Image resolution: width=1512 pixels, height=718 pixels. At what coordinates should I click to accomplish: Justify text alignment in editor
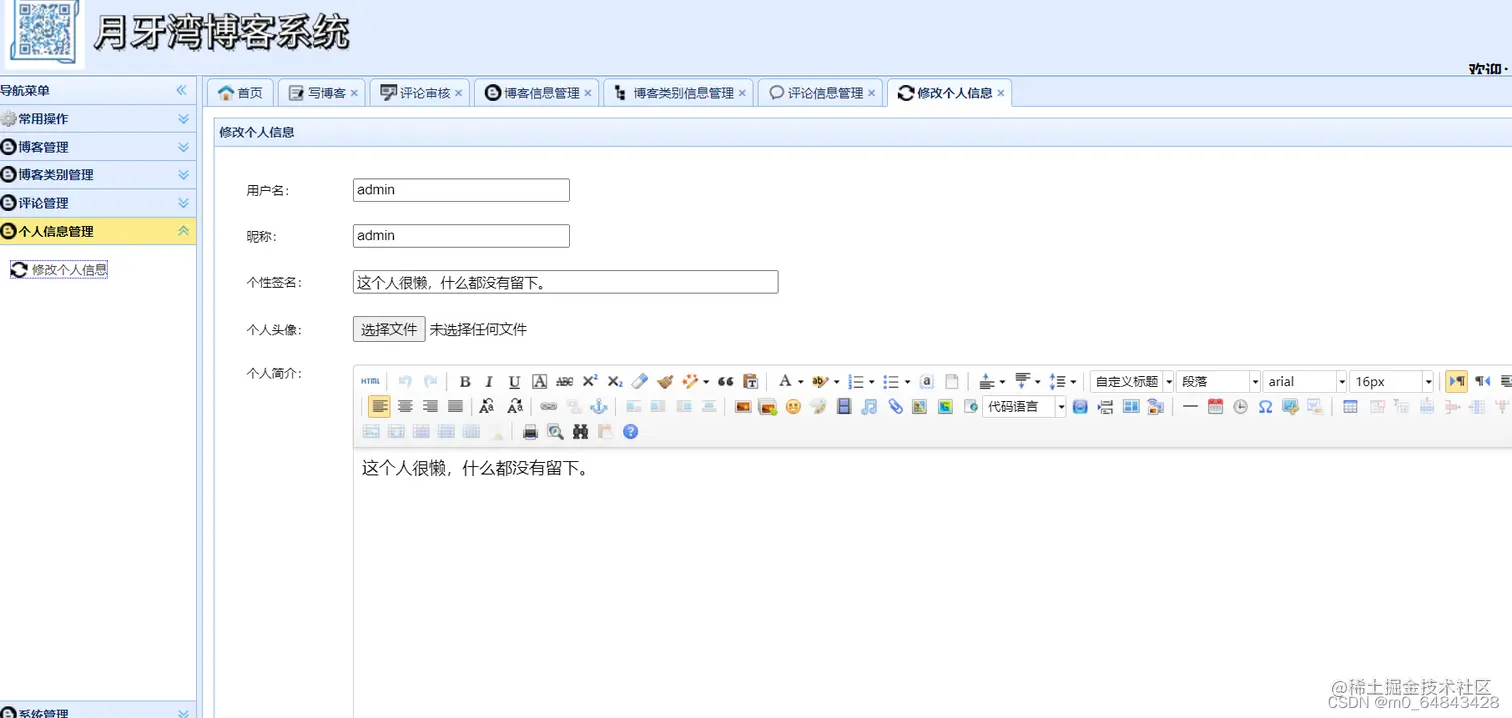(455, 407)
